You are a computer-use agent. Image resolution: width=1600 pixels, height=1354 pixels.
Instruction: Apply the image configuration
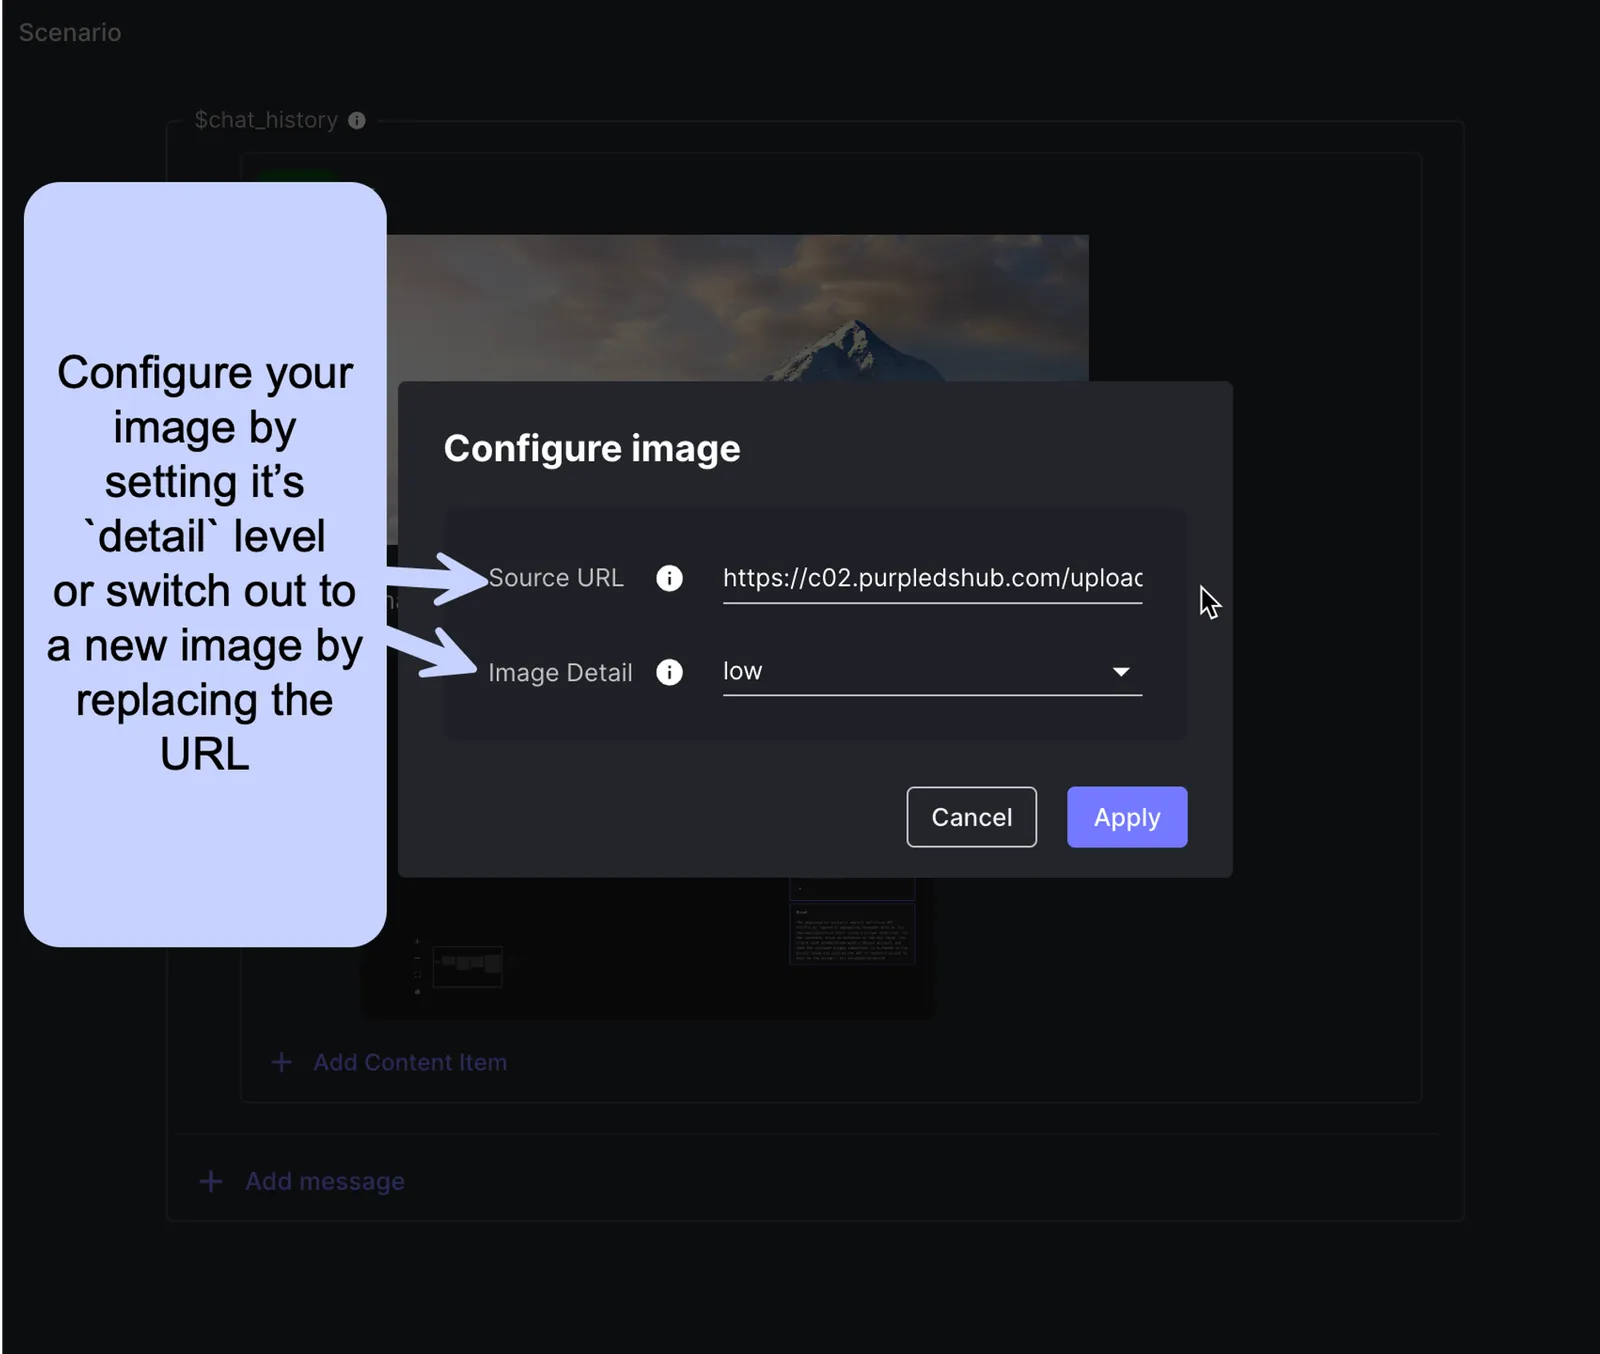pyautogui.click(x=1127, y=817)
